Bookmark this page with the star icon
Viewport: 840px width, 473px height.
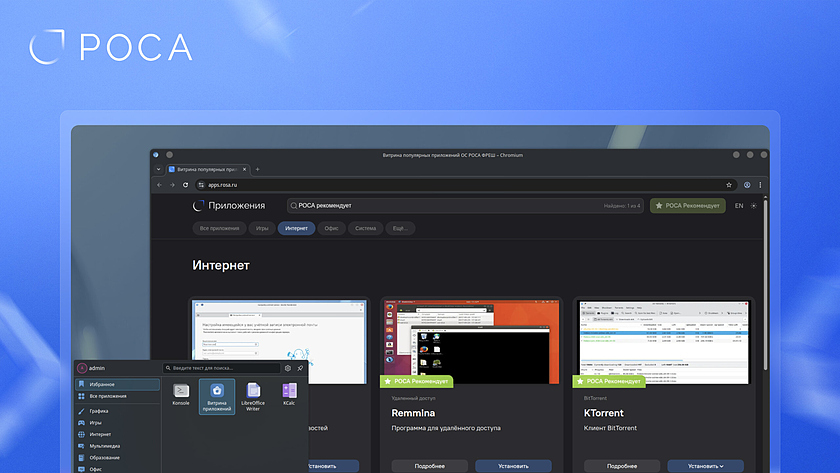click(729, 185)
